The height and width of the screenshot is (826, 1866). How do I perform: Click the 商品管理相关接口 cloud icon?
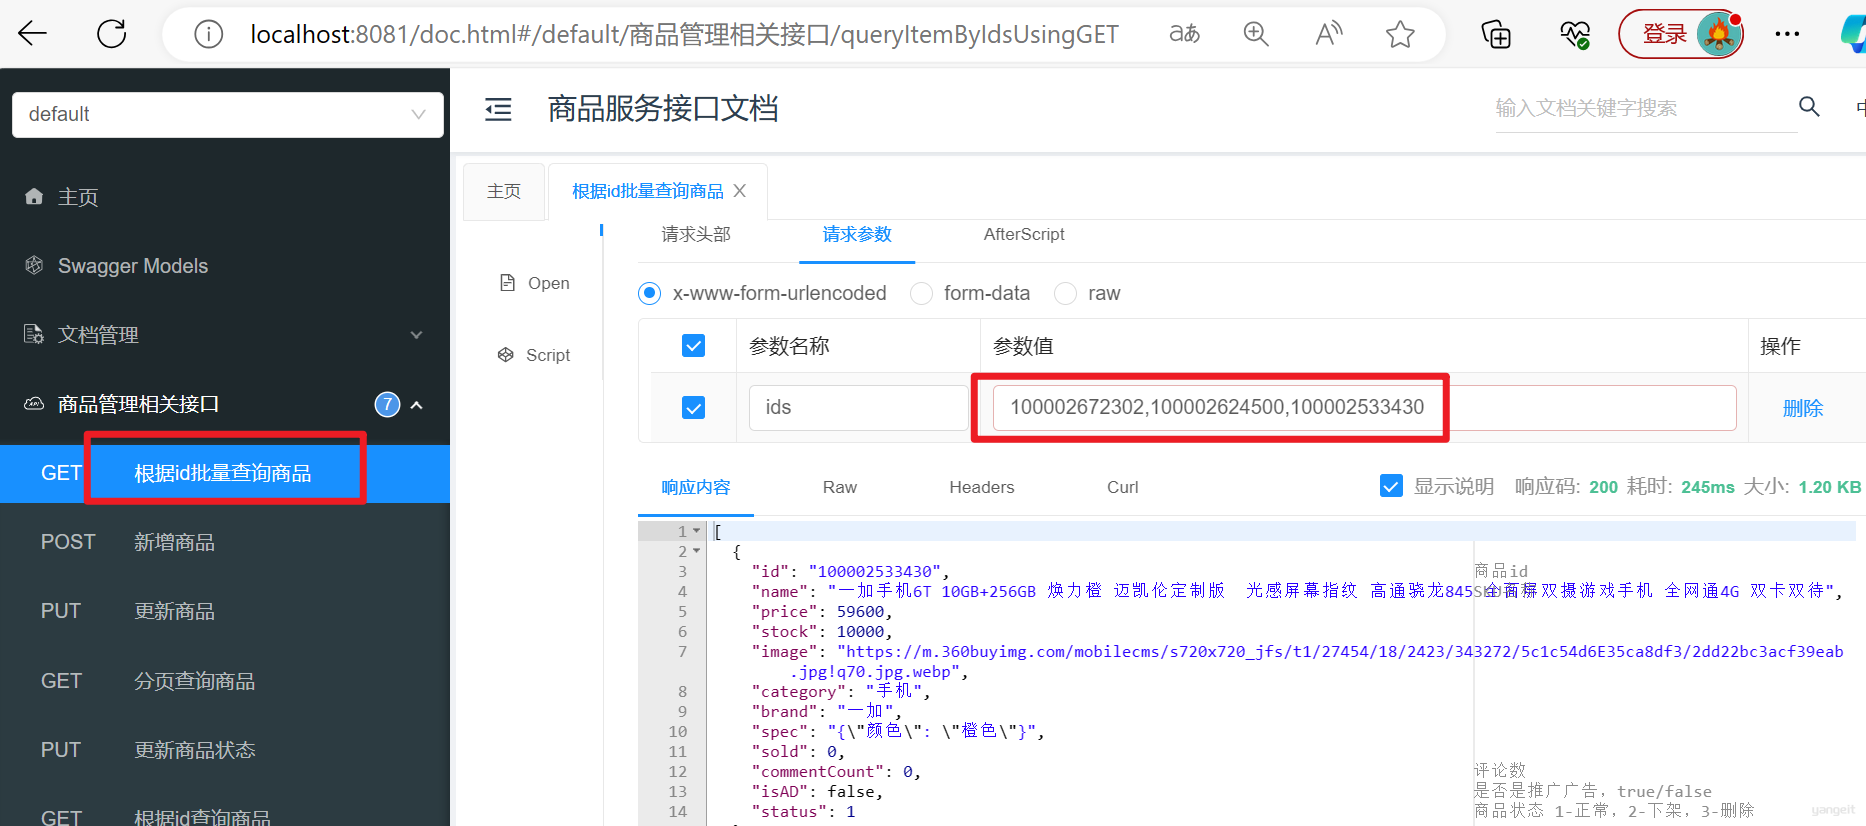[x=34, y=403]
